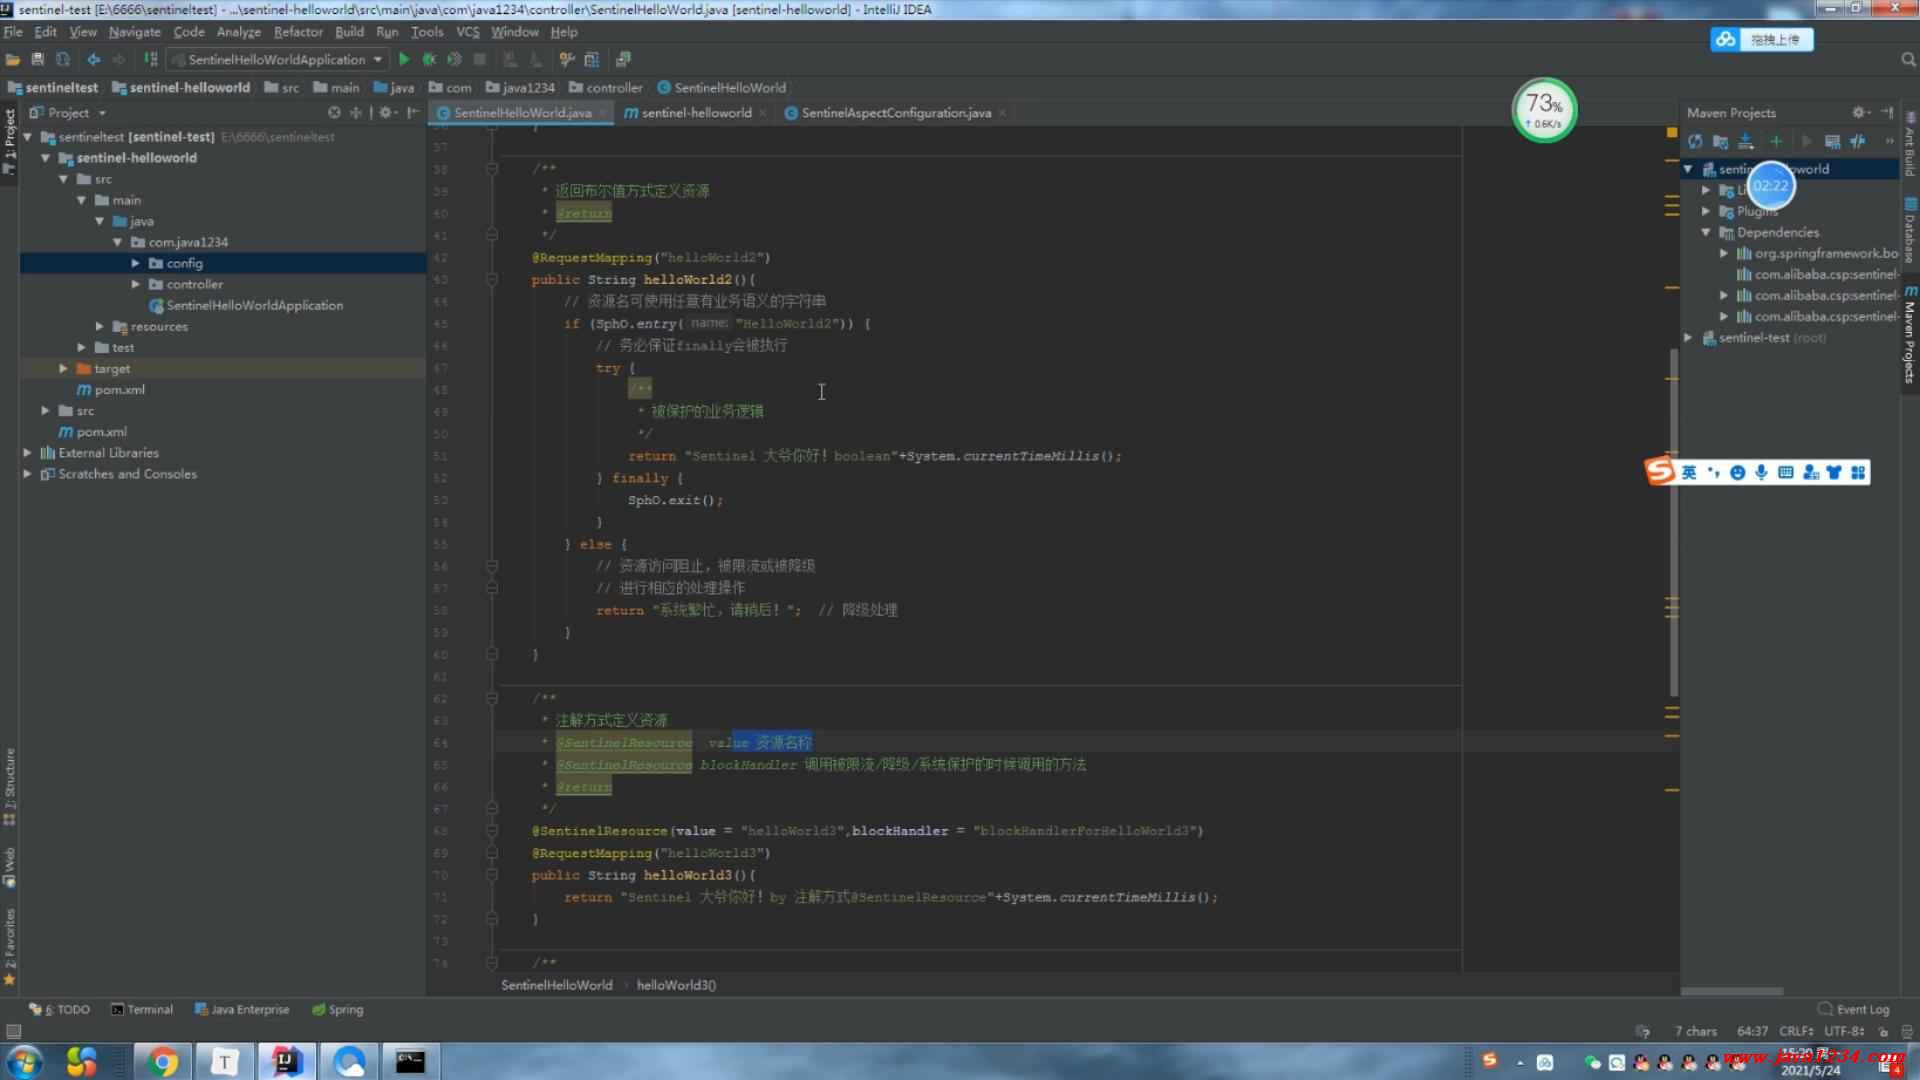This screenshot has width=1920, height=1080.
Task: Run SentinelHelloWorldApplication with the green play icon
Action: (404, 59)
